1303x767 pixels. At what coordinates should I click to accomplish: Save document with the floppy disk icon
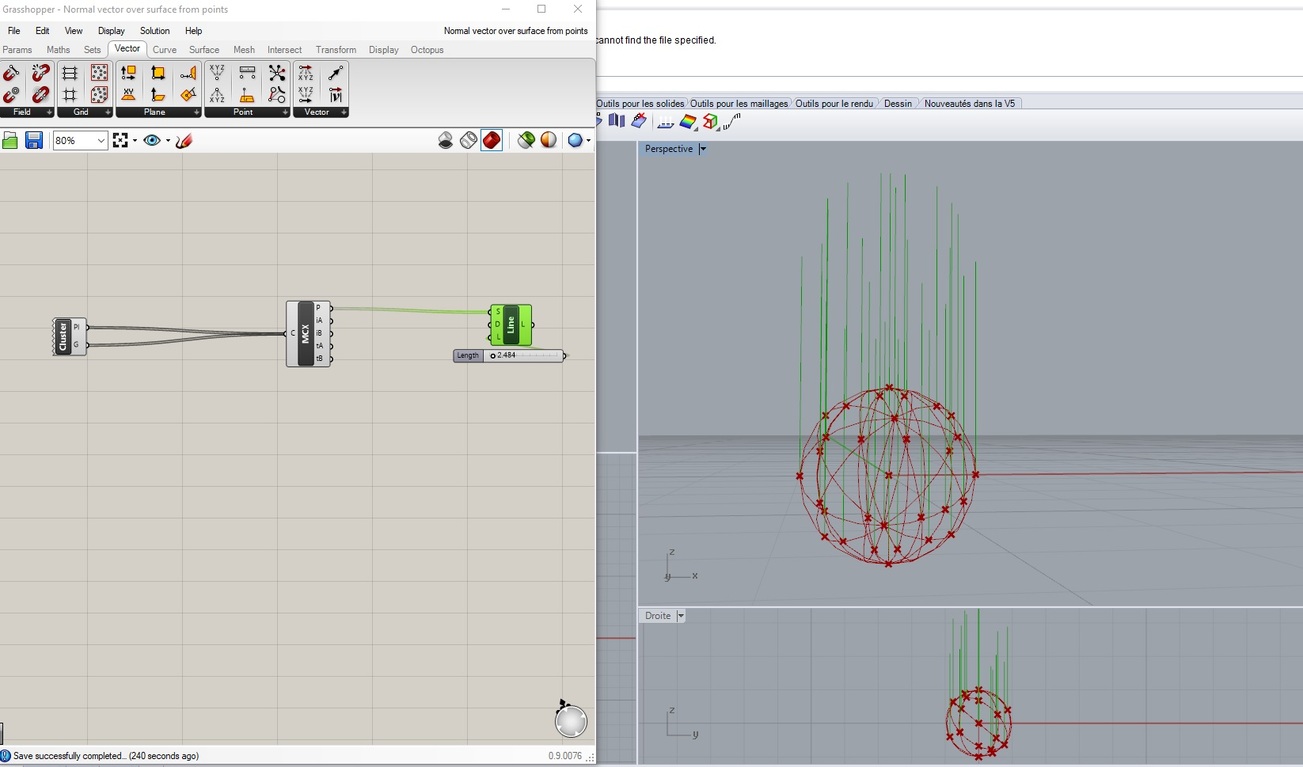pos(34,141)
